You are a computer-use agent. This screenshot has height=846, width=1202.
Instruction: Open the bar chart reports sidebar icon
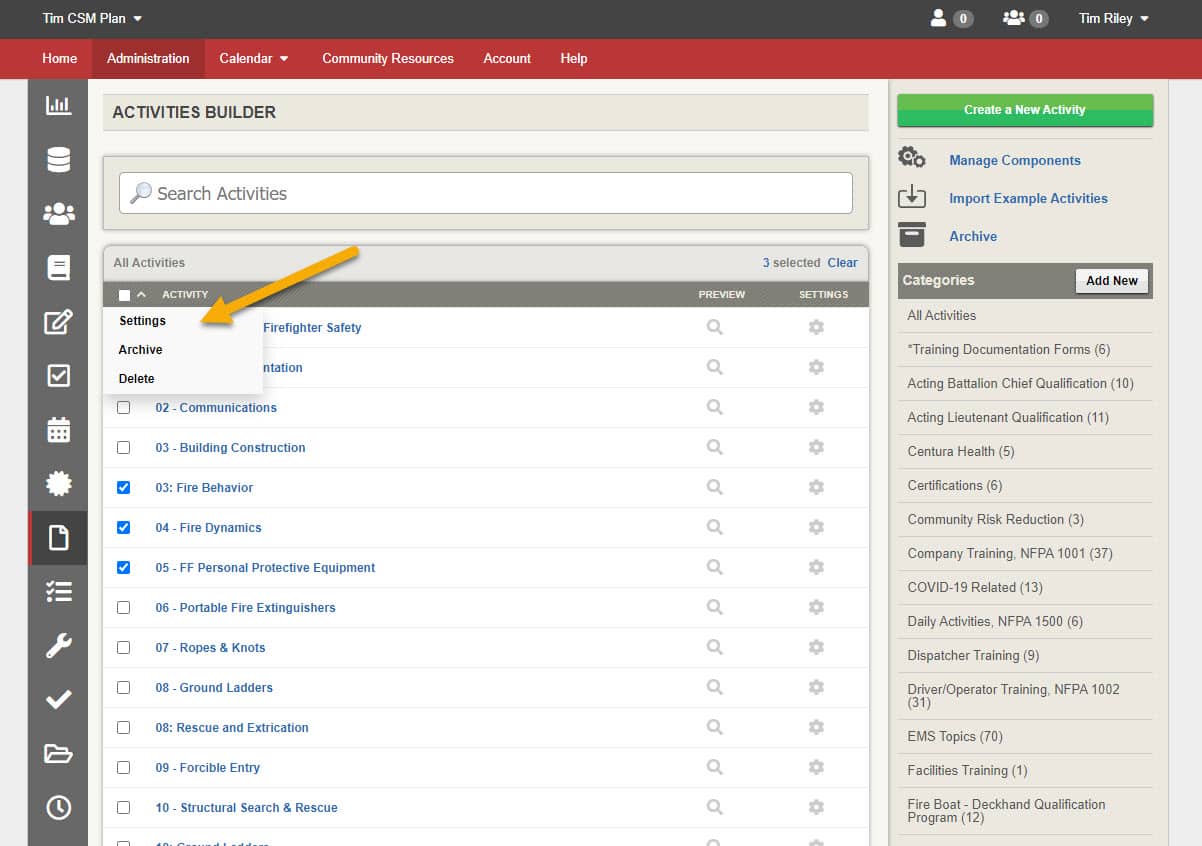click(x=58, y=105)
